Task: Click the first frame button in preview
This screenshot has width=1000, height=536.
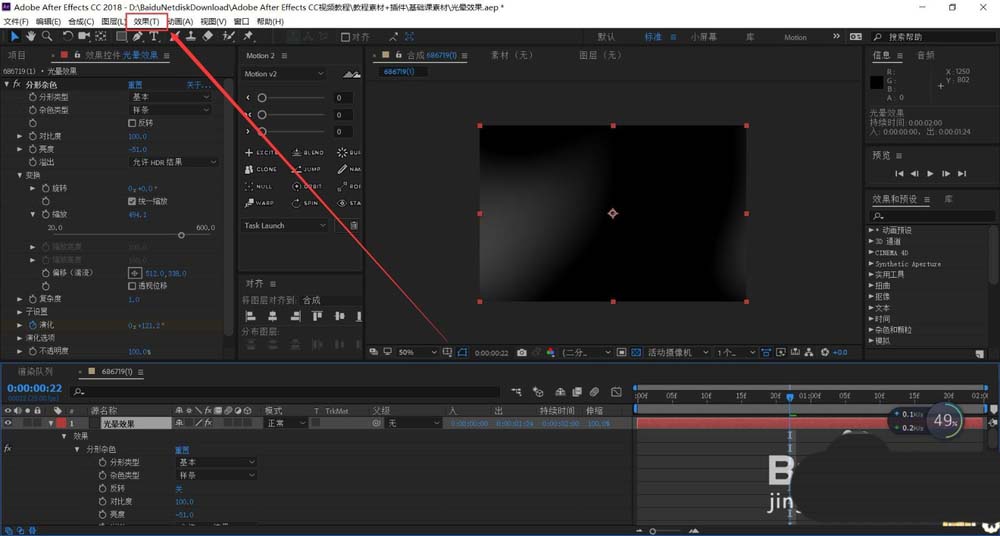Action: [899, 174]
